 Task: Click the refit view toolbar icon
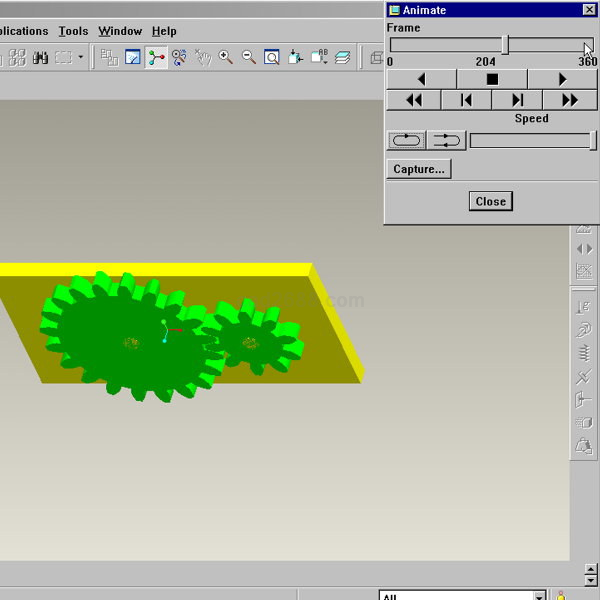click(x=271, y=57)
